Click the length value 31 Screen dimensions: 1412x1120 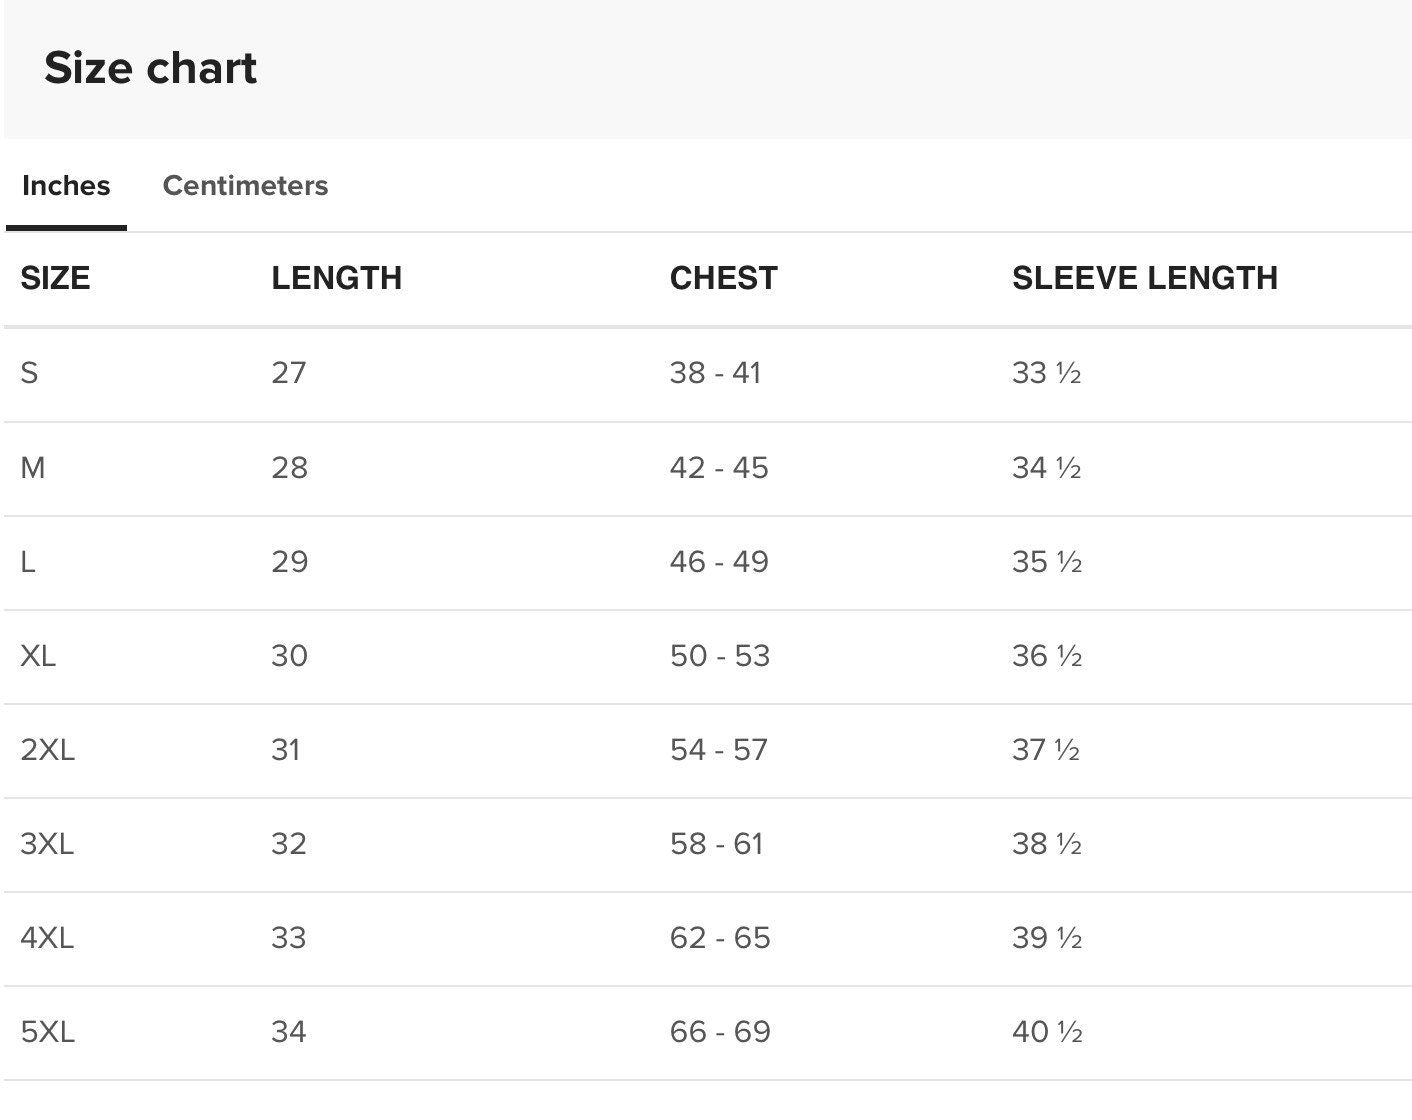point(285,750)
